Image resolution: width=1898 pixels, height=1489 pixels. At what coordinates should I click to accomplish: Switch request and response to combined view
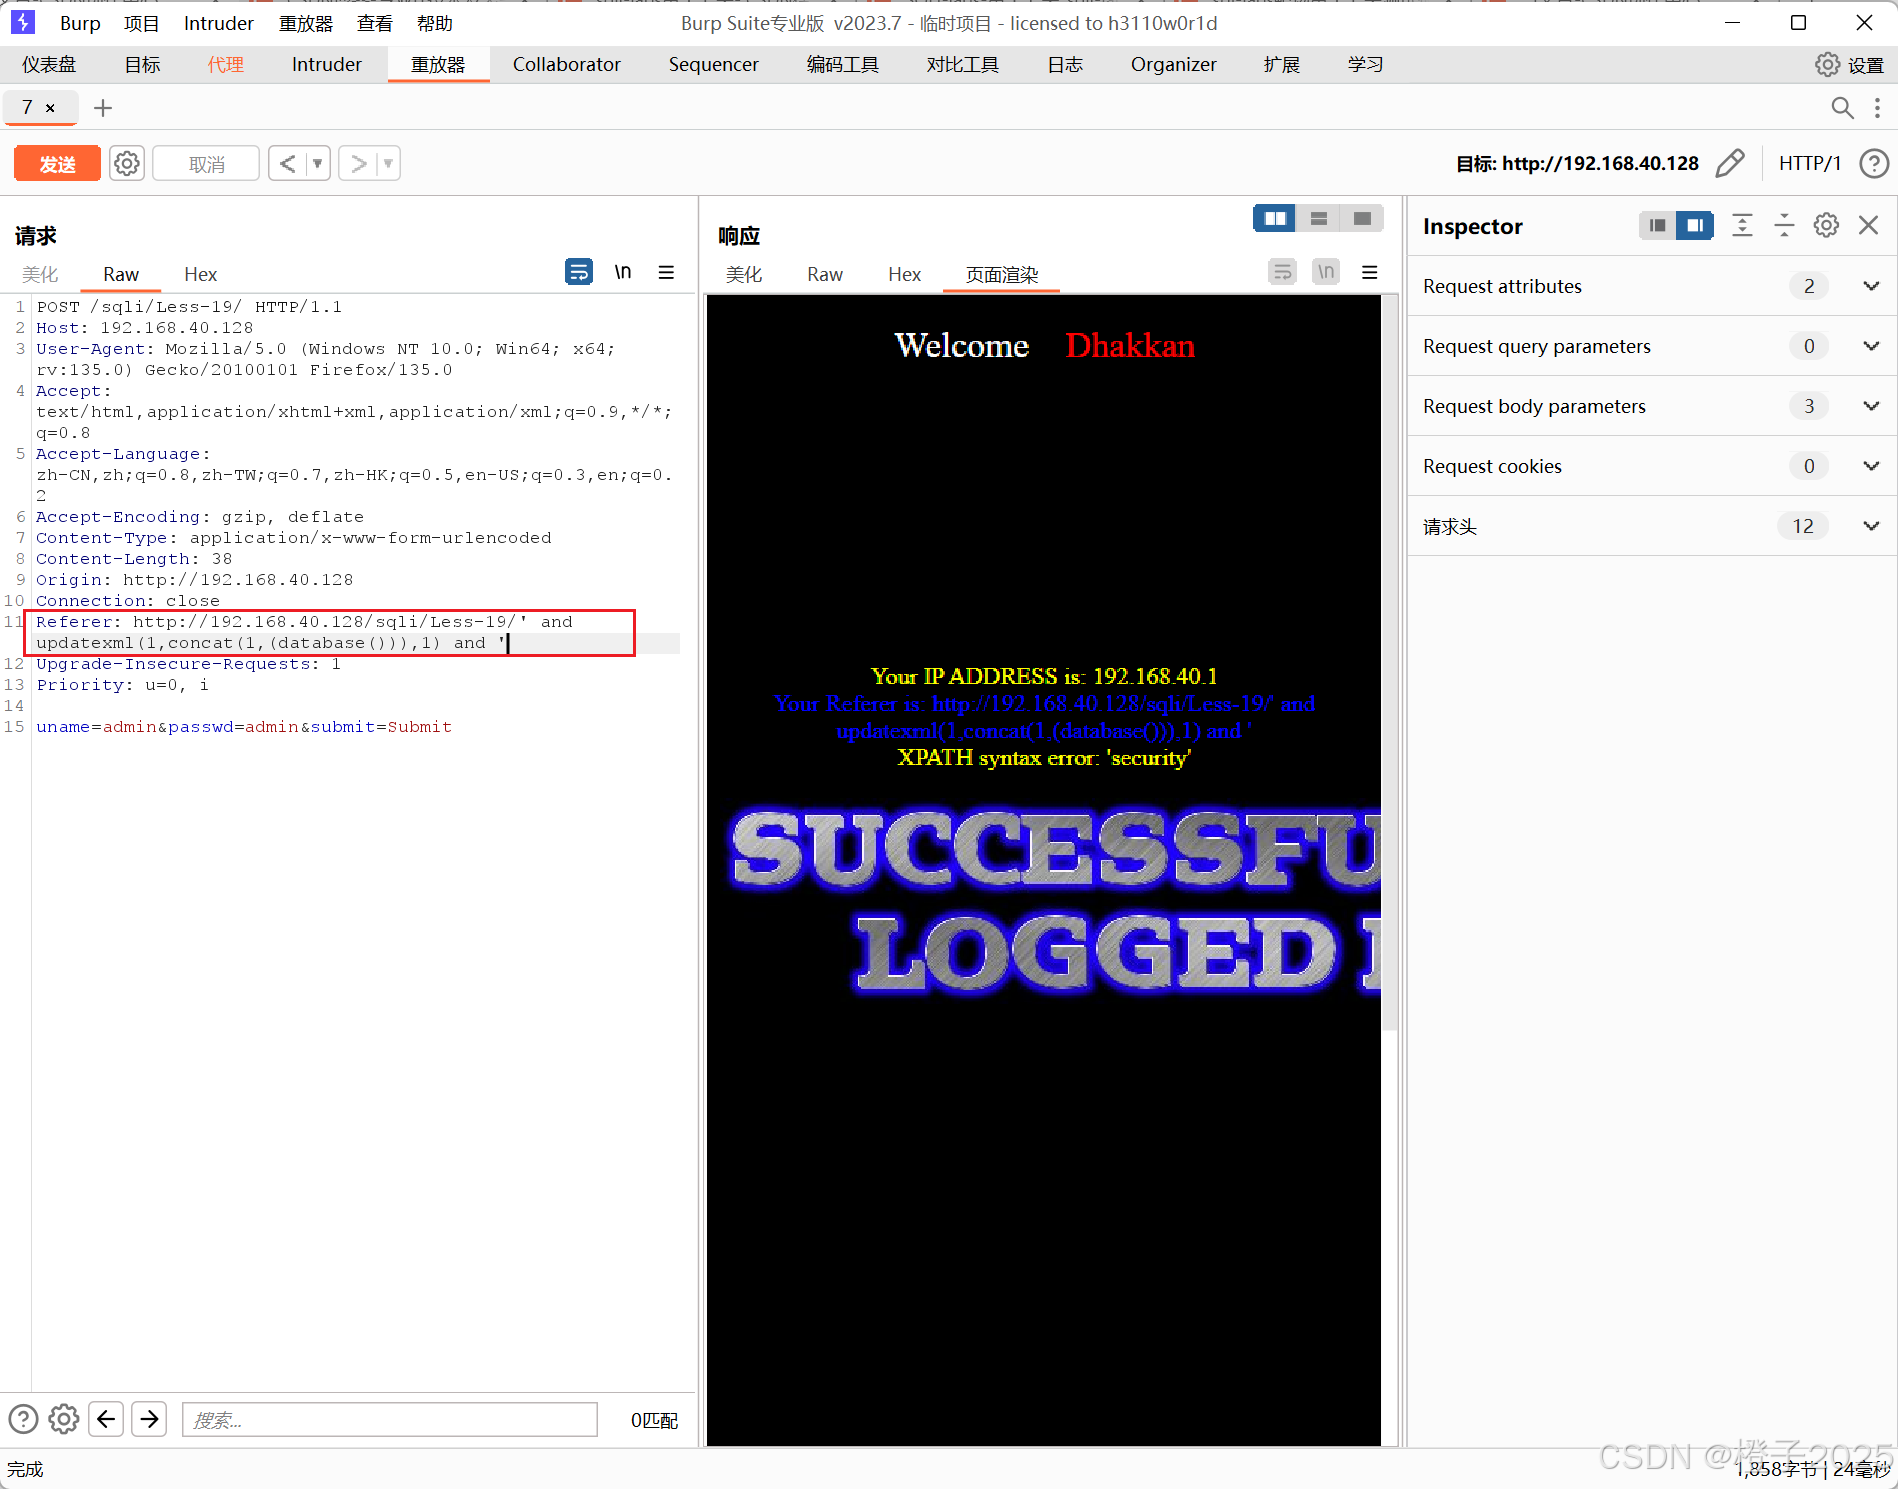tap(1362, 218)
